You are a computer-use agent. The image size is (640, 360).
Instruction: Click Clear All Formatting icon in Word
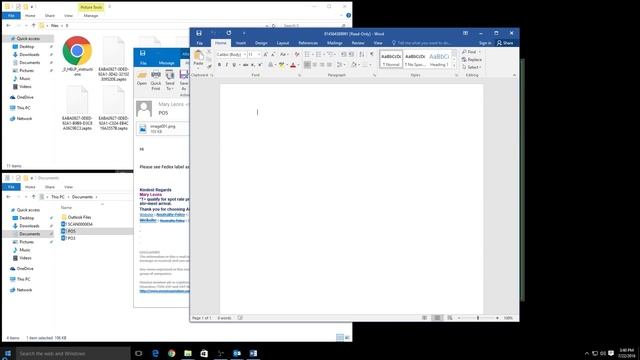pyautogui.click(x=297, y=54)
